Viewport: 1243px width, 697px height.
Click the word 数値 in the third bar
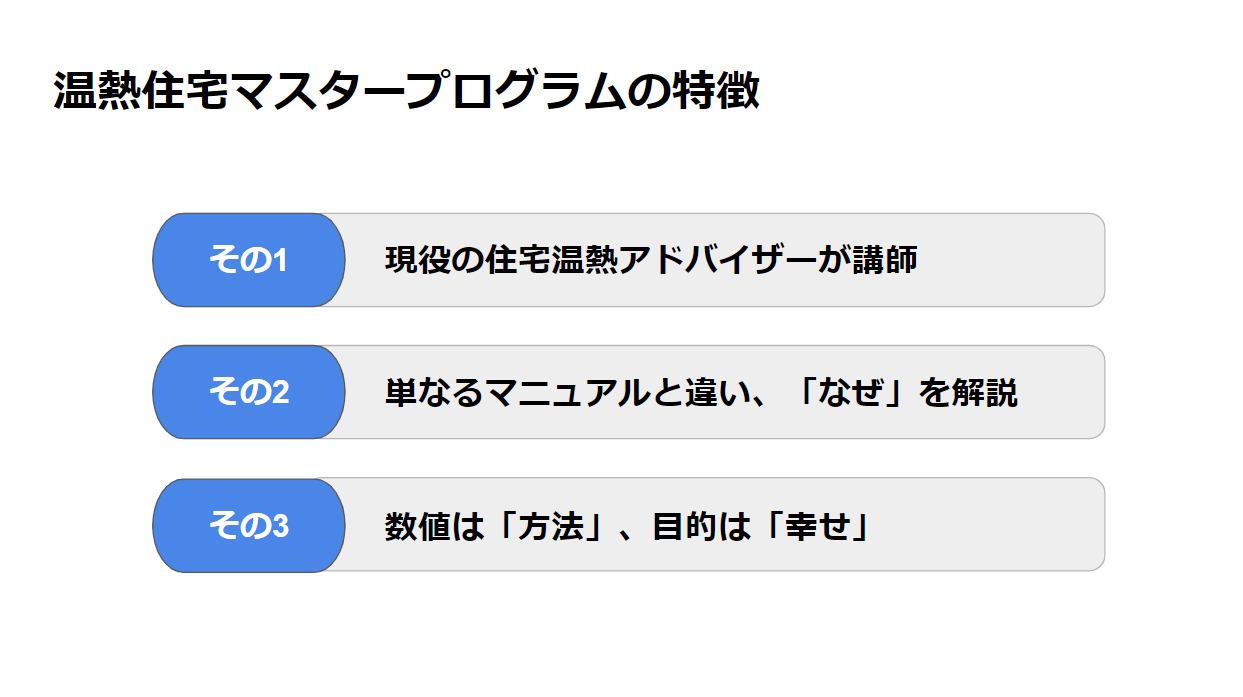point(418,525)
